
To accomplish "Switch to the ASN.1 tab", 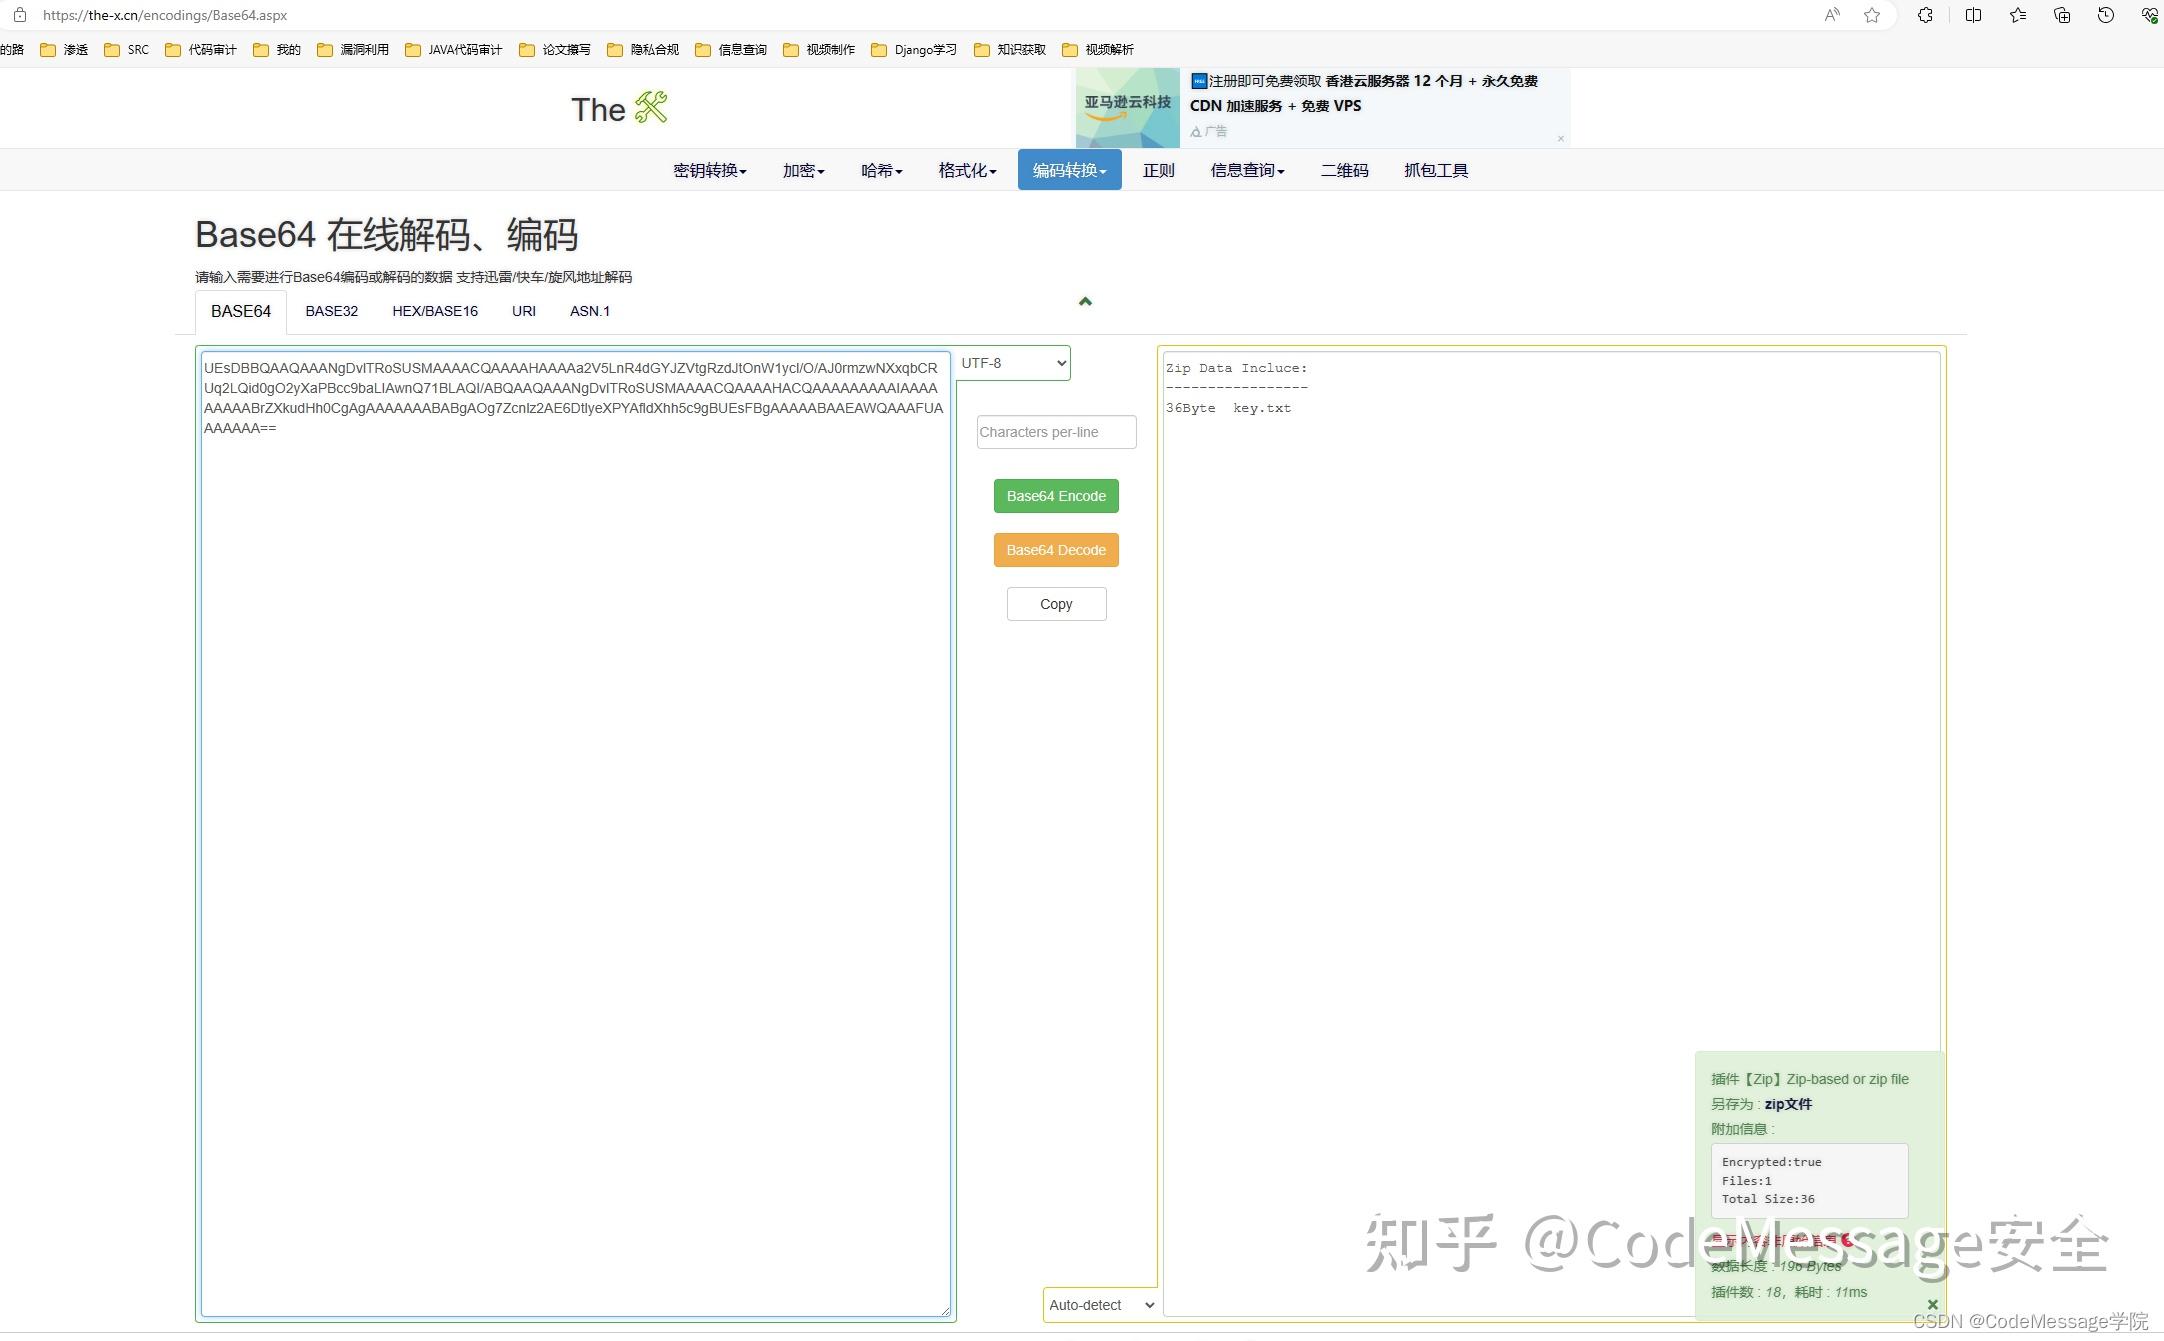I will tap(590, 311).
